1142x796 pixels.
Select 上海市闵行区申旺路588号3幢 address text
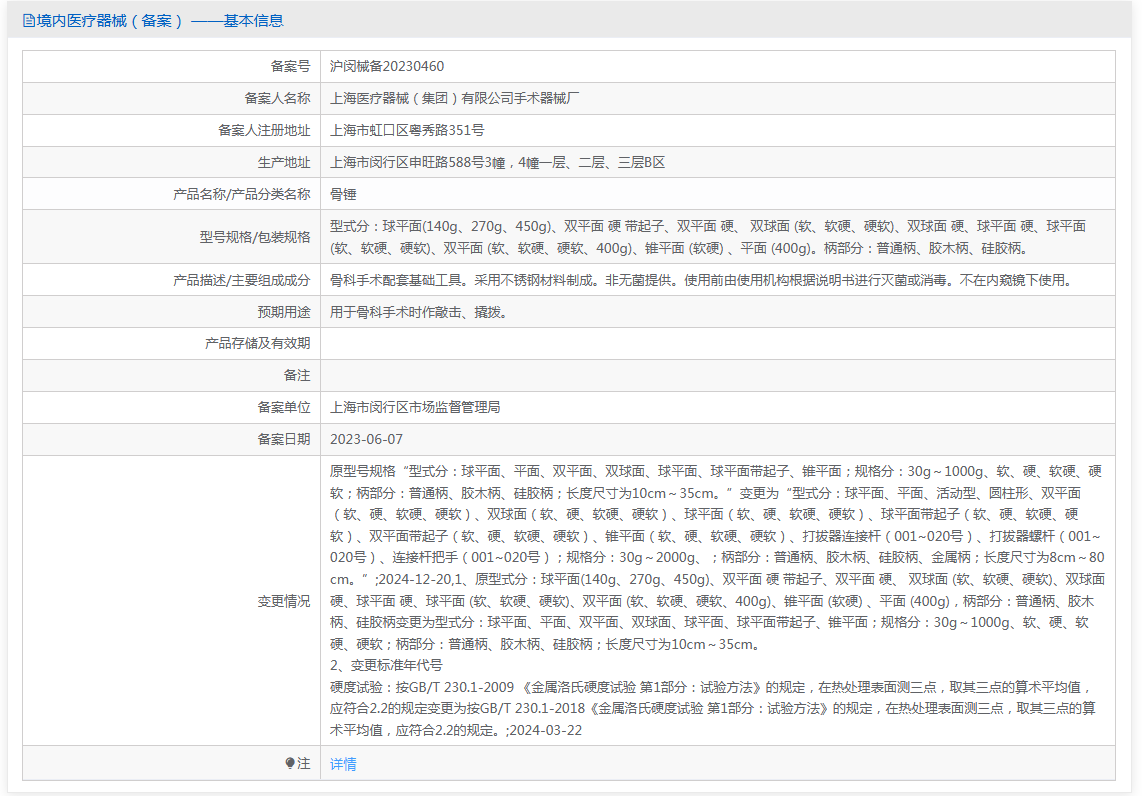[x=497, y=162]
